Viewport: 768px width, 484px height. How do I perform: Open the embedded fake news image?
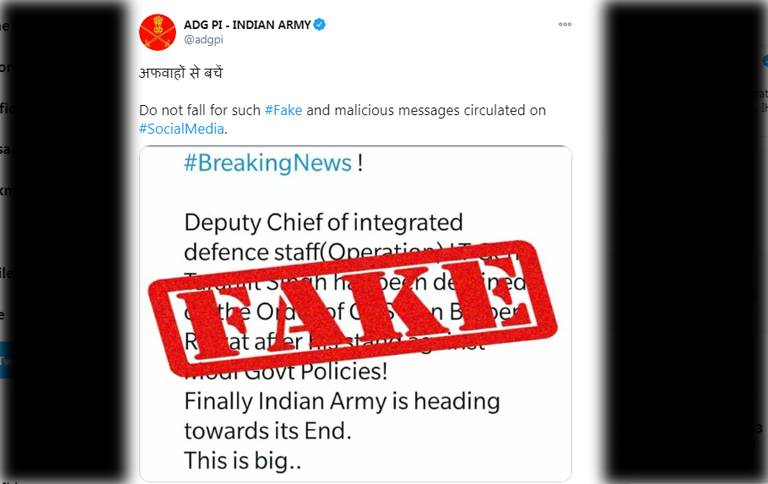[x=356, y=314]
